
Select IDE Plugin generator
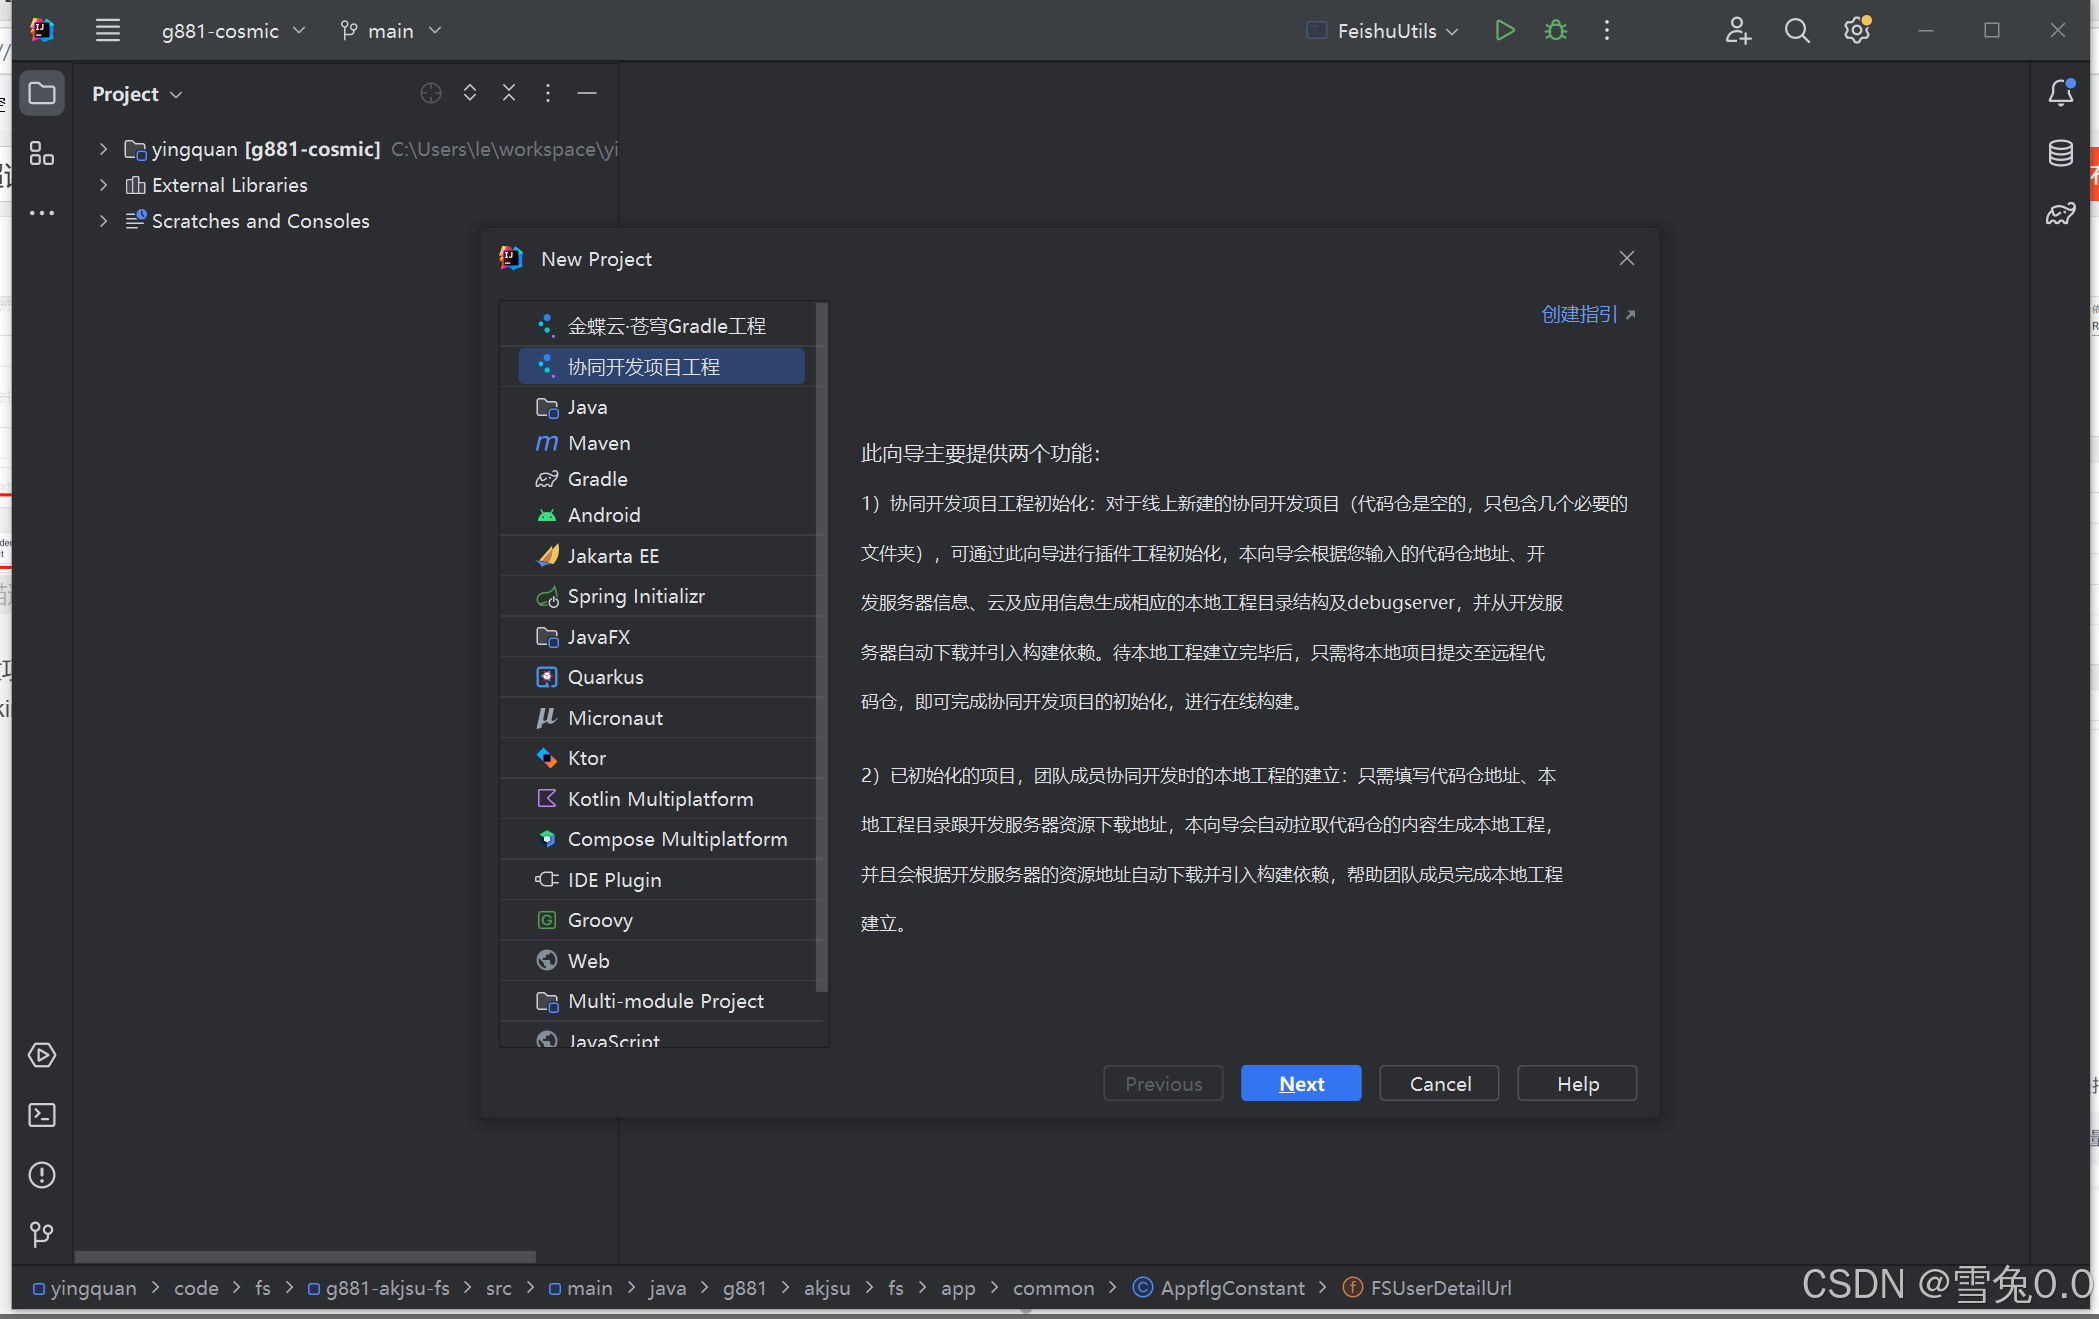coord(661,880)
